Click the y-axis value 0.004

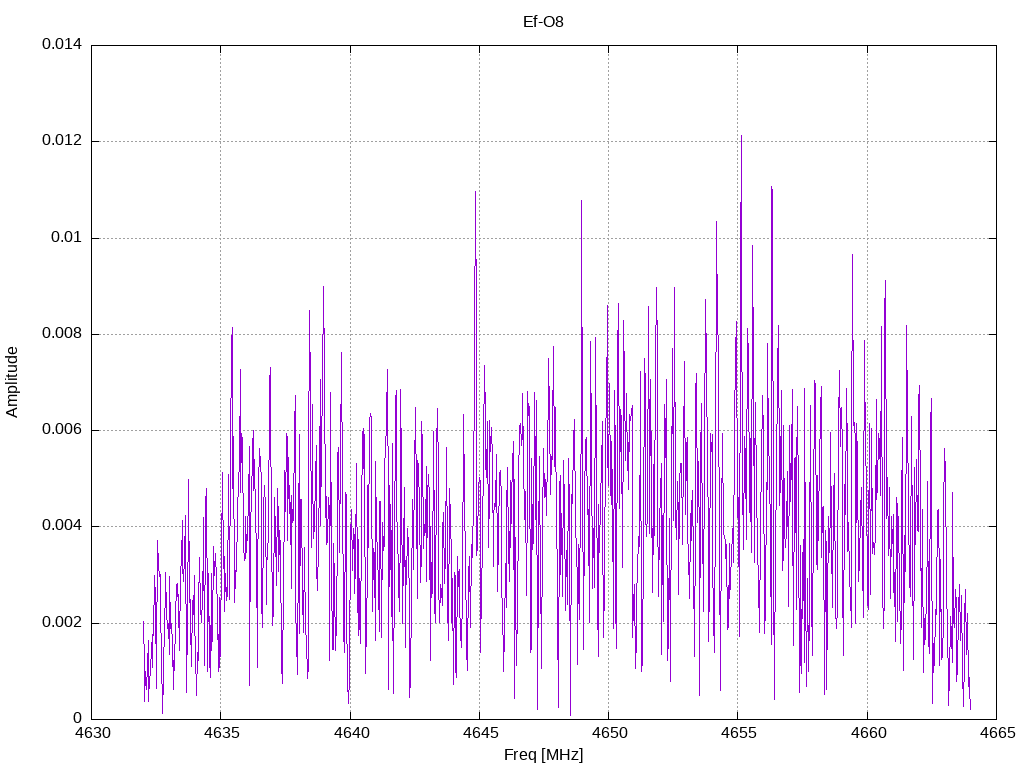62,526
